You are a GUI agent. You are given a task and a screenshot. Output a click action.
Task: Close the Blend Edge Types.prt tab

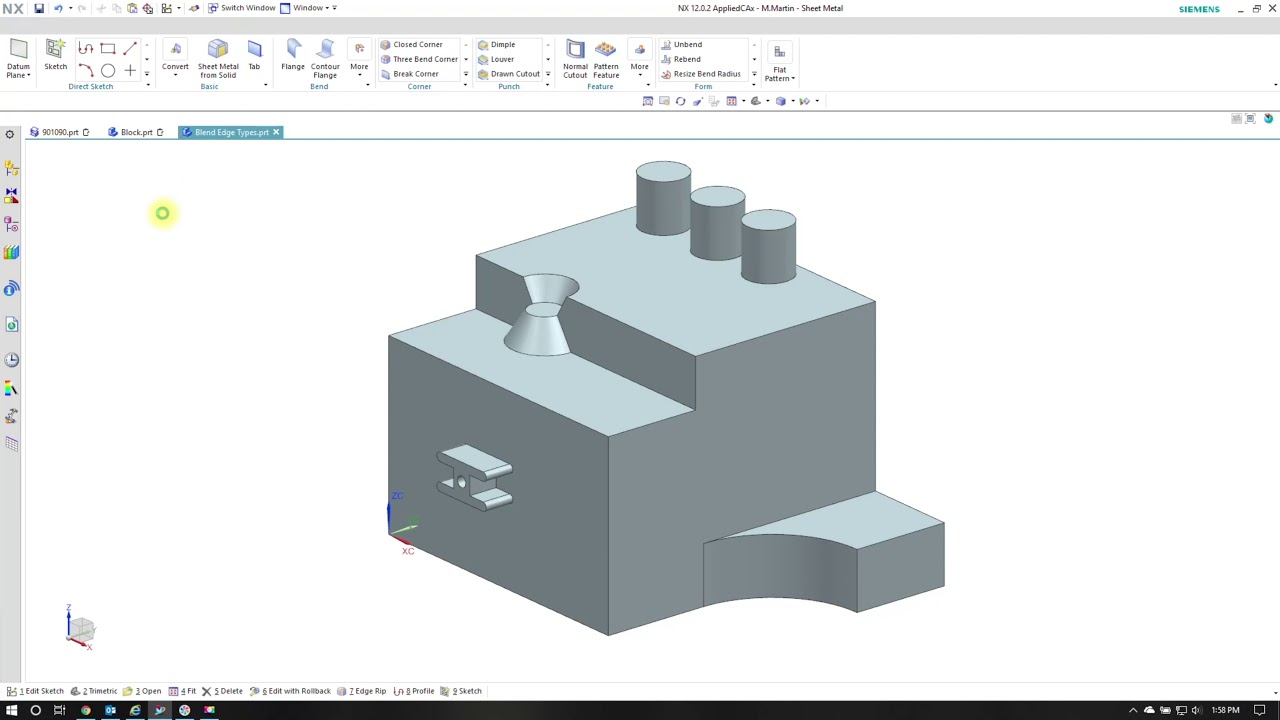[x=276, y=132]
